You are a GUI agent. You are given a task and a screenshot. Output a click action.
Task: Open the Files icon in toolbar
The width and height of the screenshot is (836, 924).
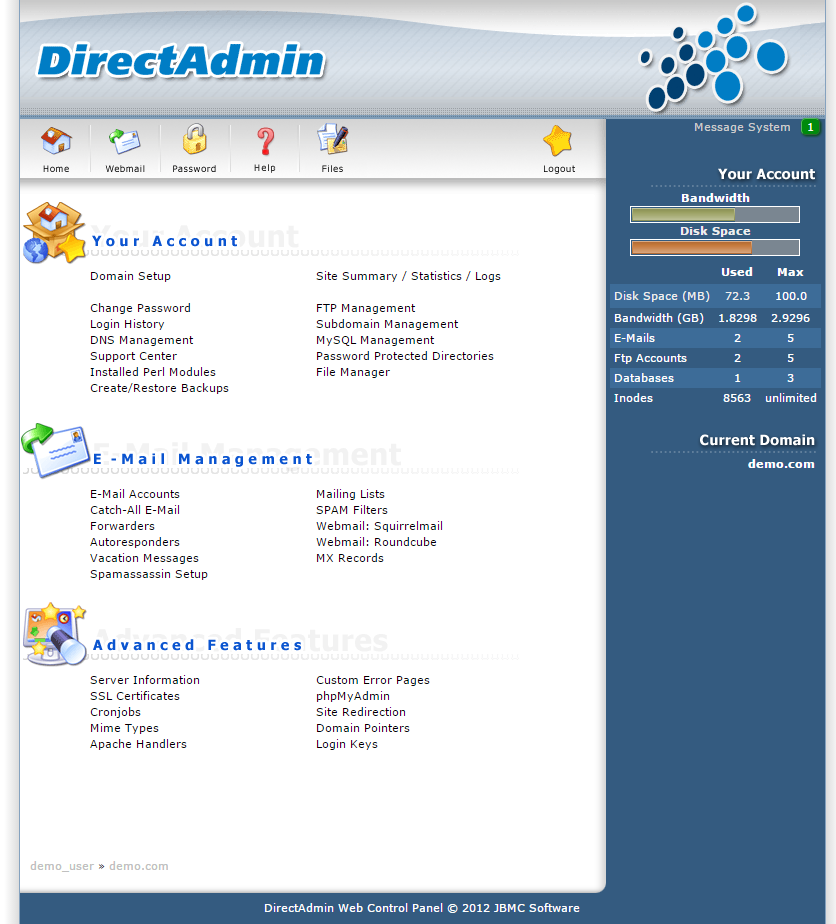(333, 140)
